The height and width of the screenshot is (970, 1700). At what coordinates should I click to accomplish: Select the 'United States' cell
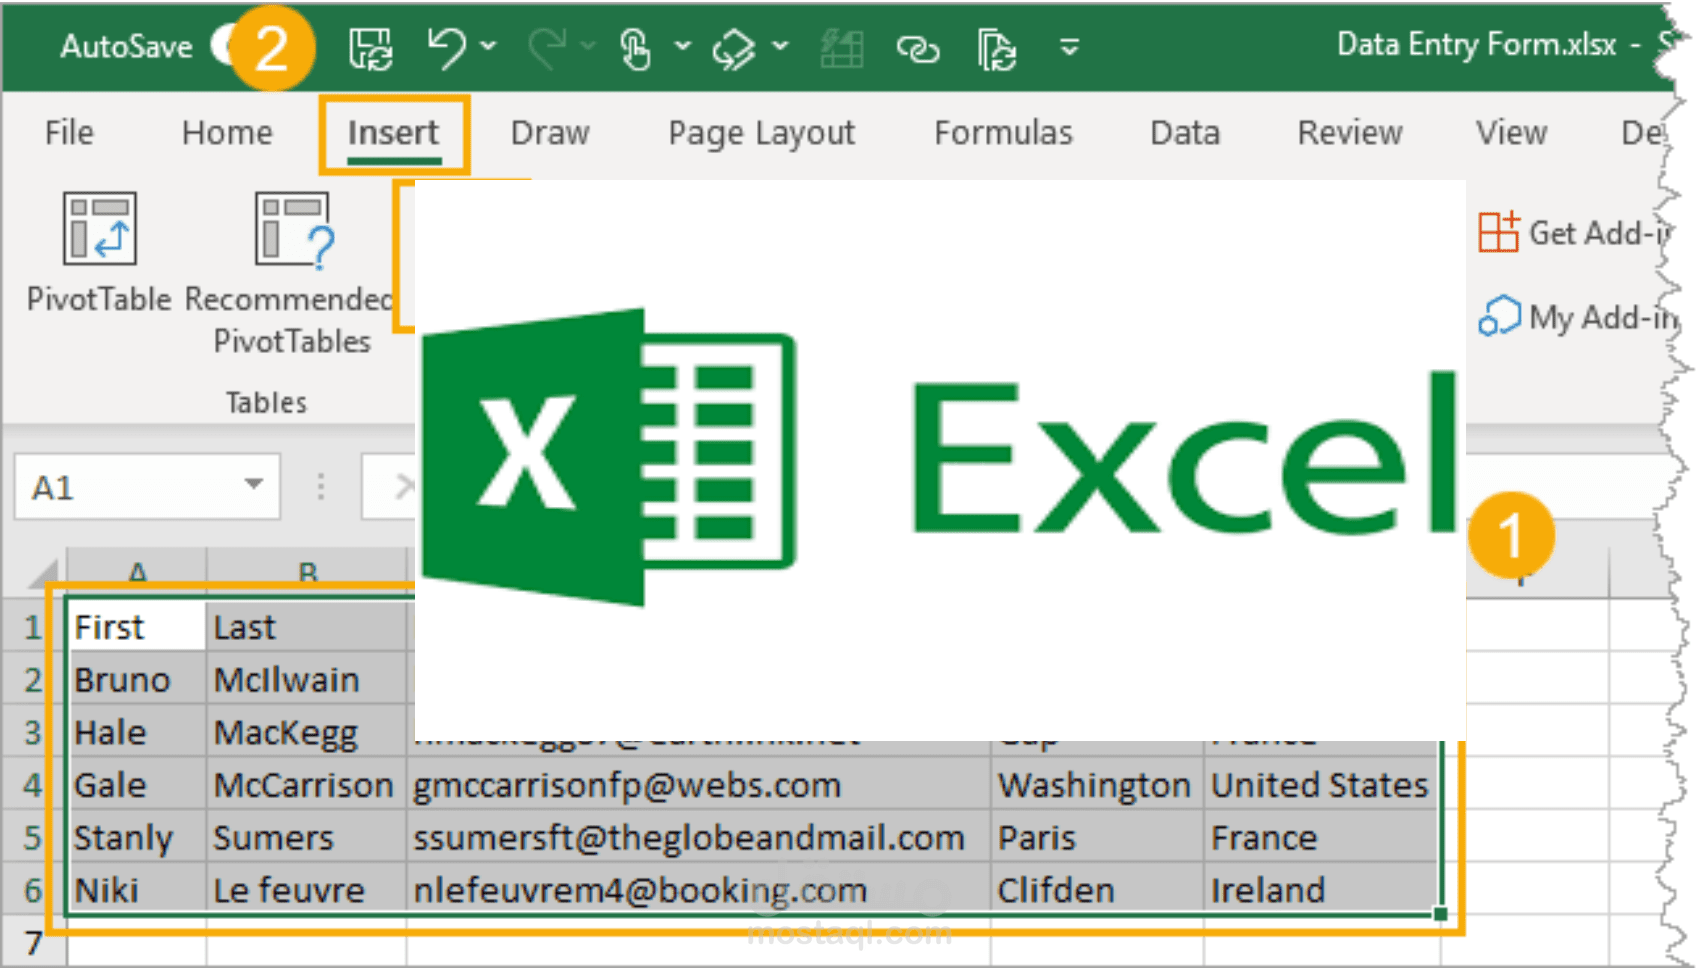click(x=1322, y=785)
